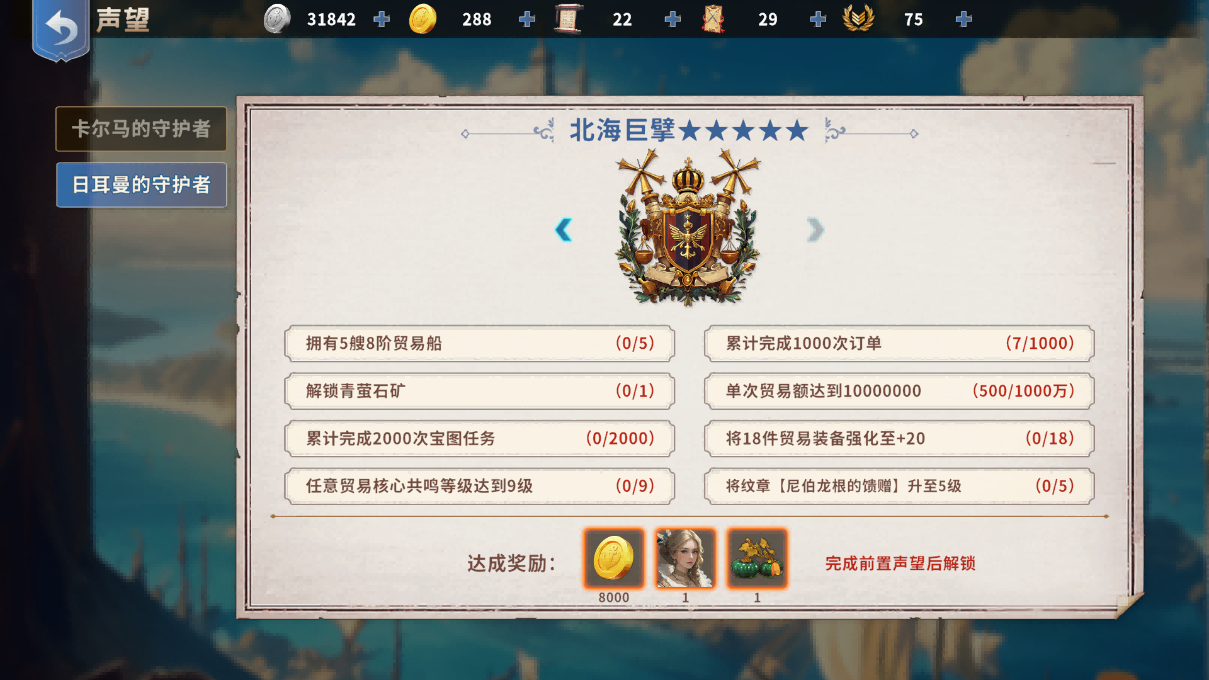The height and width of the screenshot is (680, 1209).
Task: Click the red map icon next to 29
Action: [713, 19]
